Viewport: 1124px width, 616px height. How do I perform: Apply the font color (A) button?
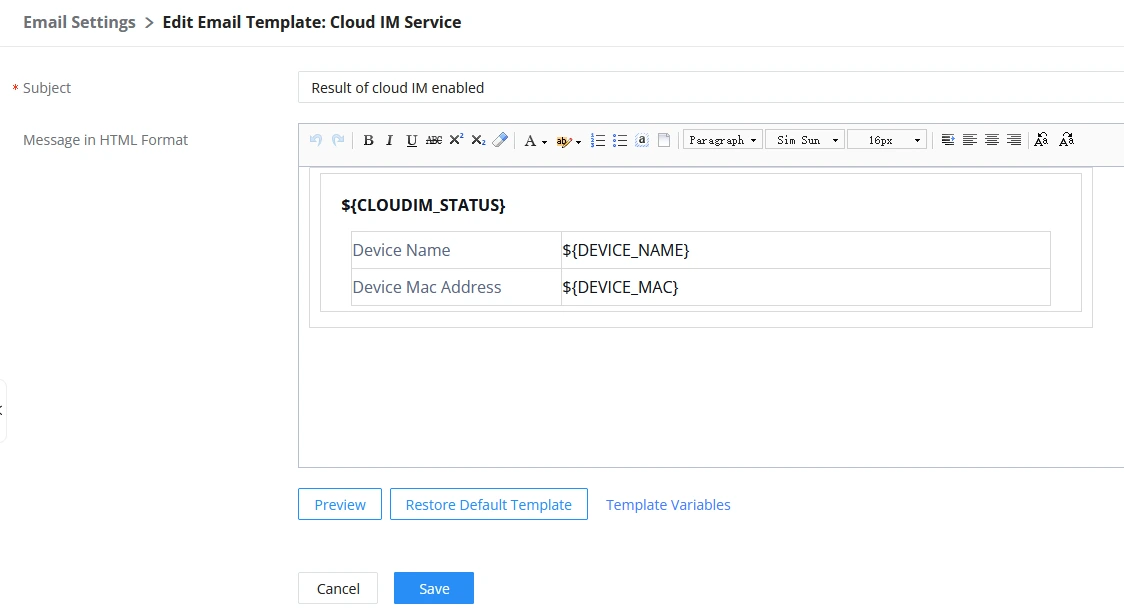[x=530, y=141]
